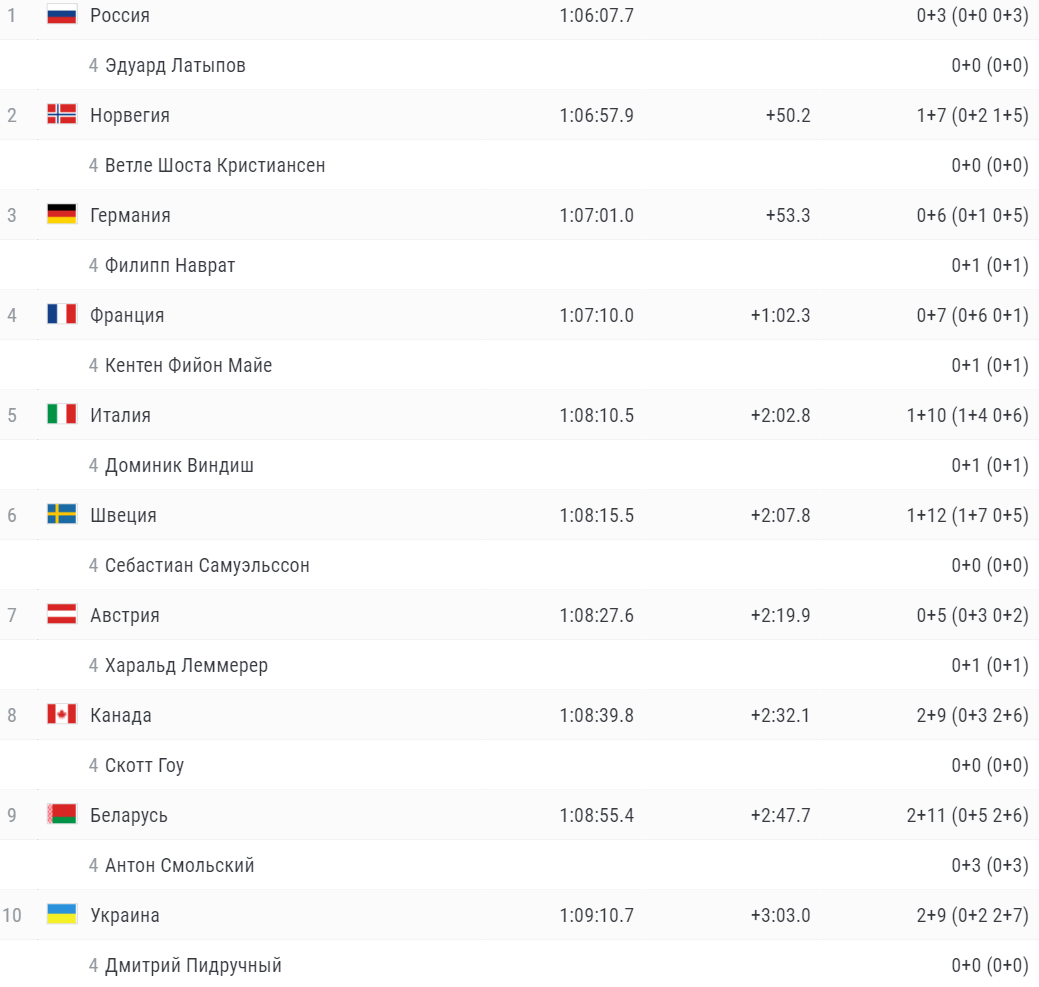Click the Italian flag icon
This screenshot has width=1039, height=987.
(61, 415)
